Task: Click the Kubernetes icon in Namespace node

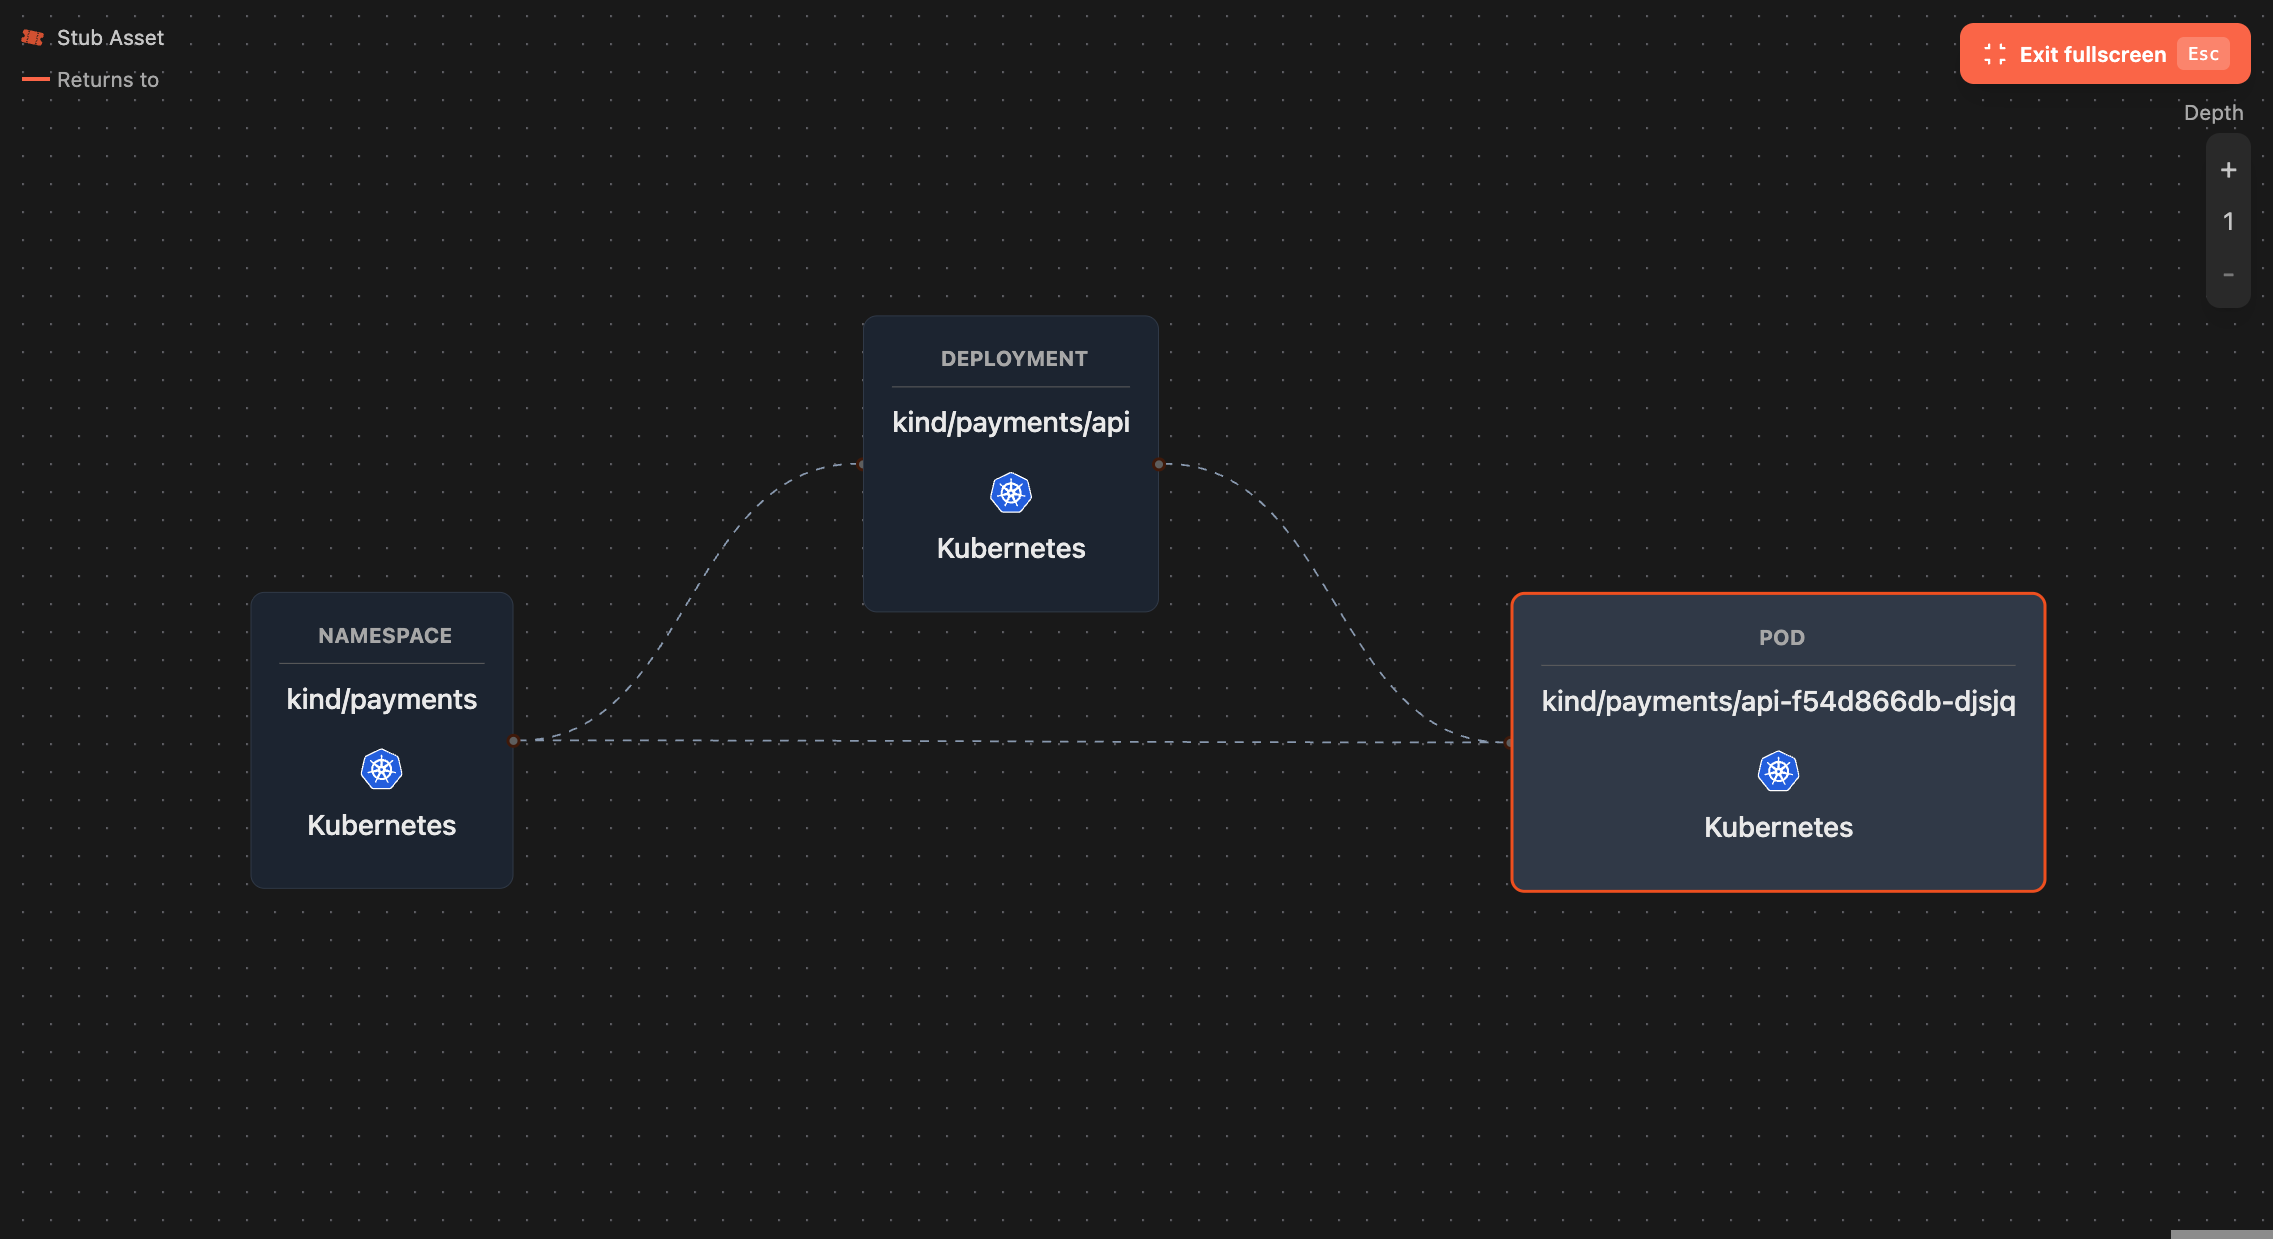Action: point(381,770)
